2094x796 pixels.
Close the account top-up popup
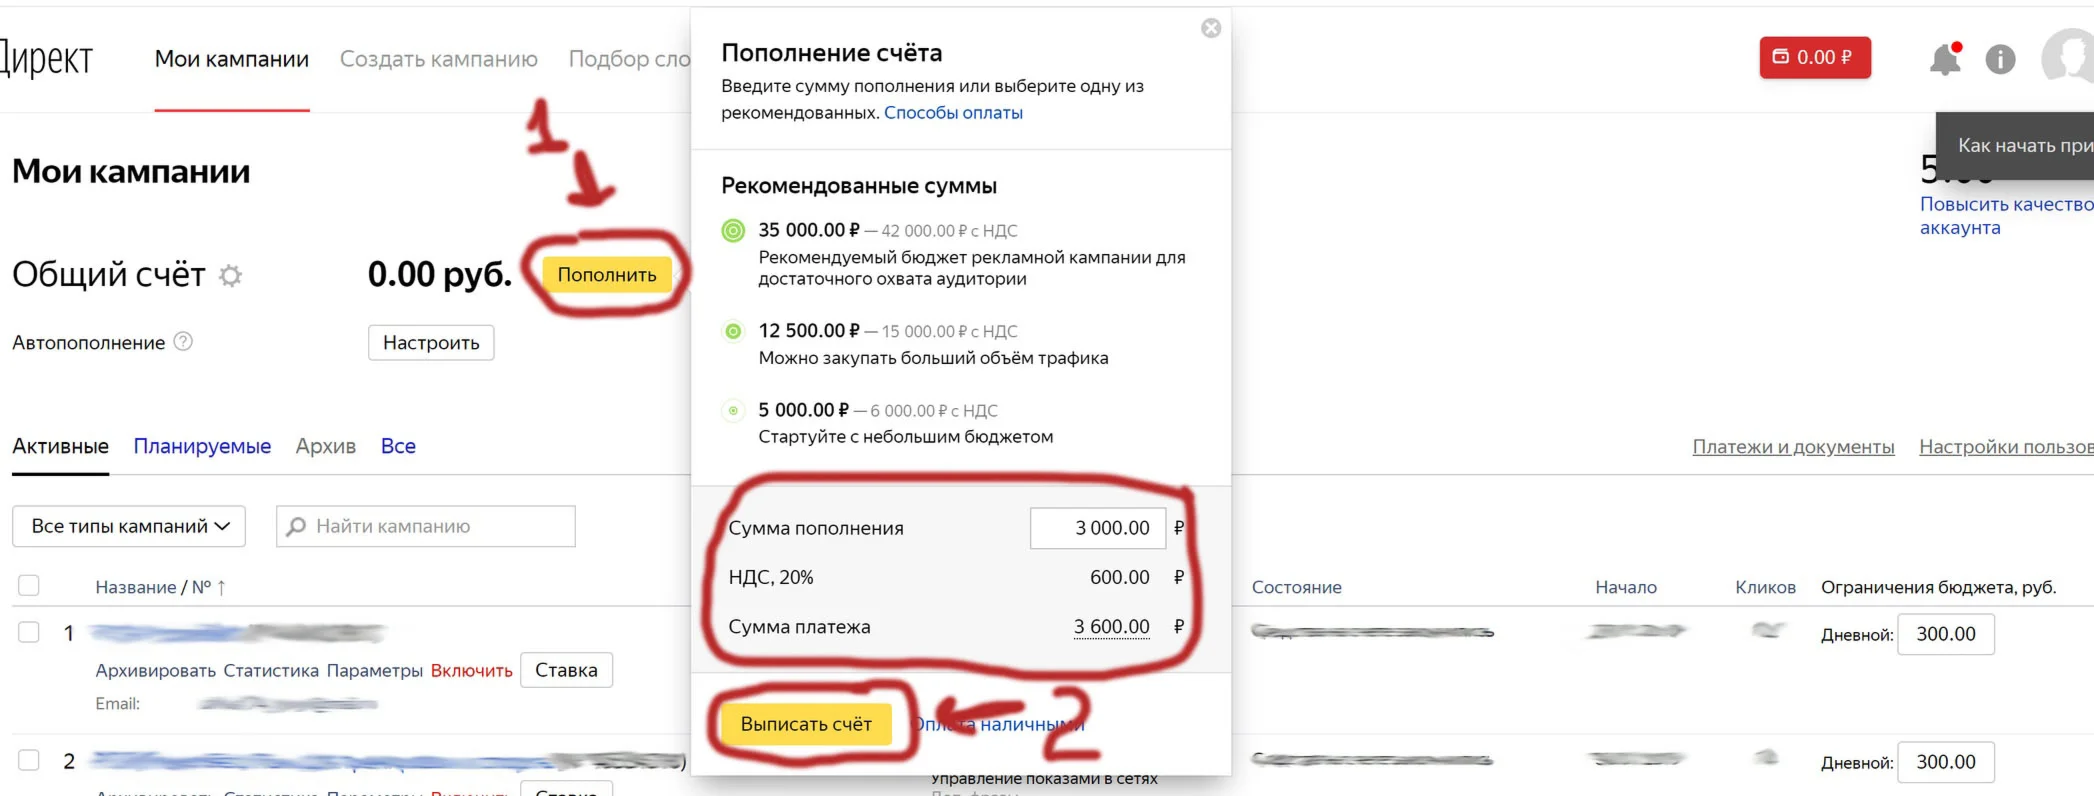(1211, 28)
